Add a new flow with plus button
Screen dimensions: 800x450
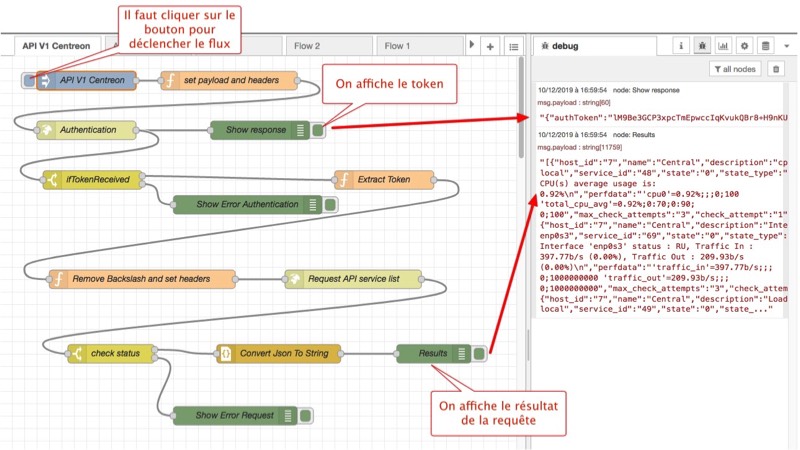click(490, 46)
